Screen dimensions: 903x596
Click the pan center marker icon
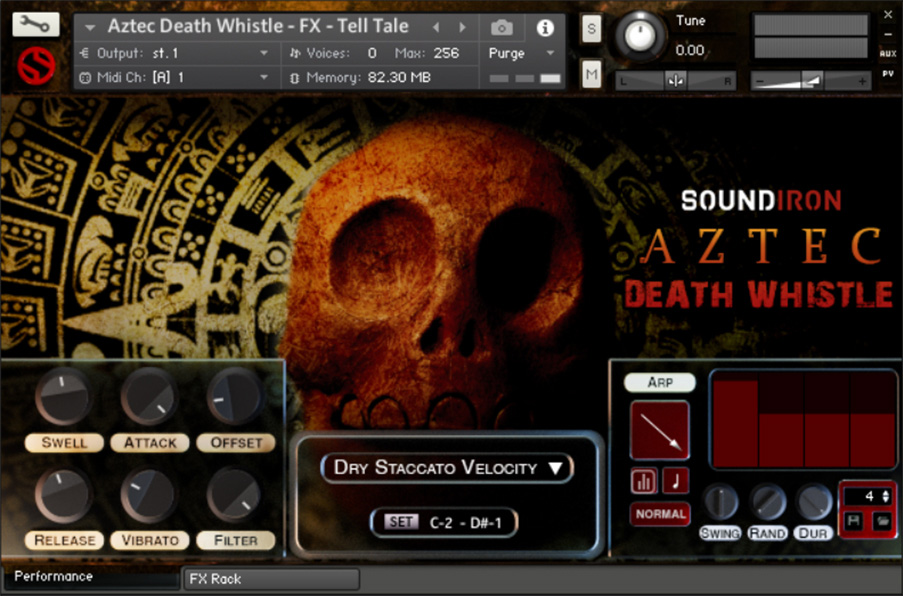click(x=675, y=81)
